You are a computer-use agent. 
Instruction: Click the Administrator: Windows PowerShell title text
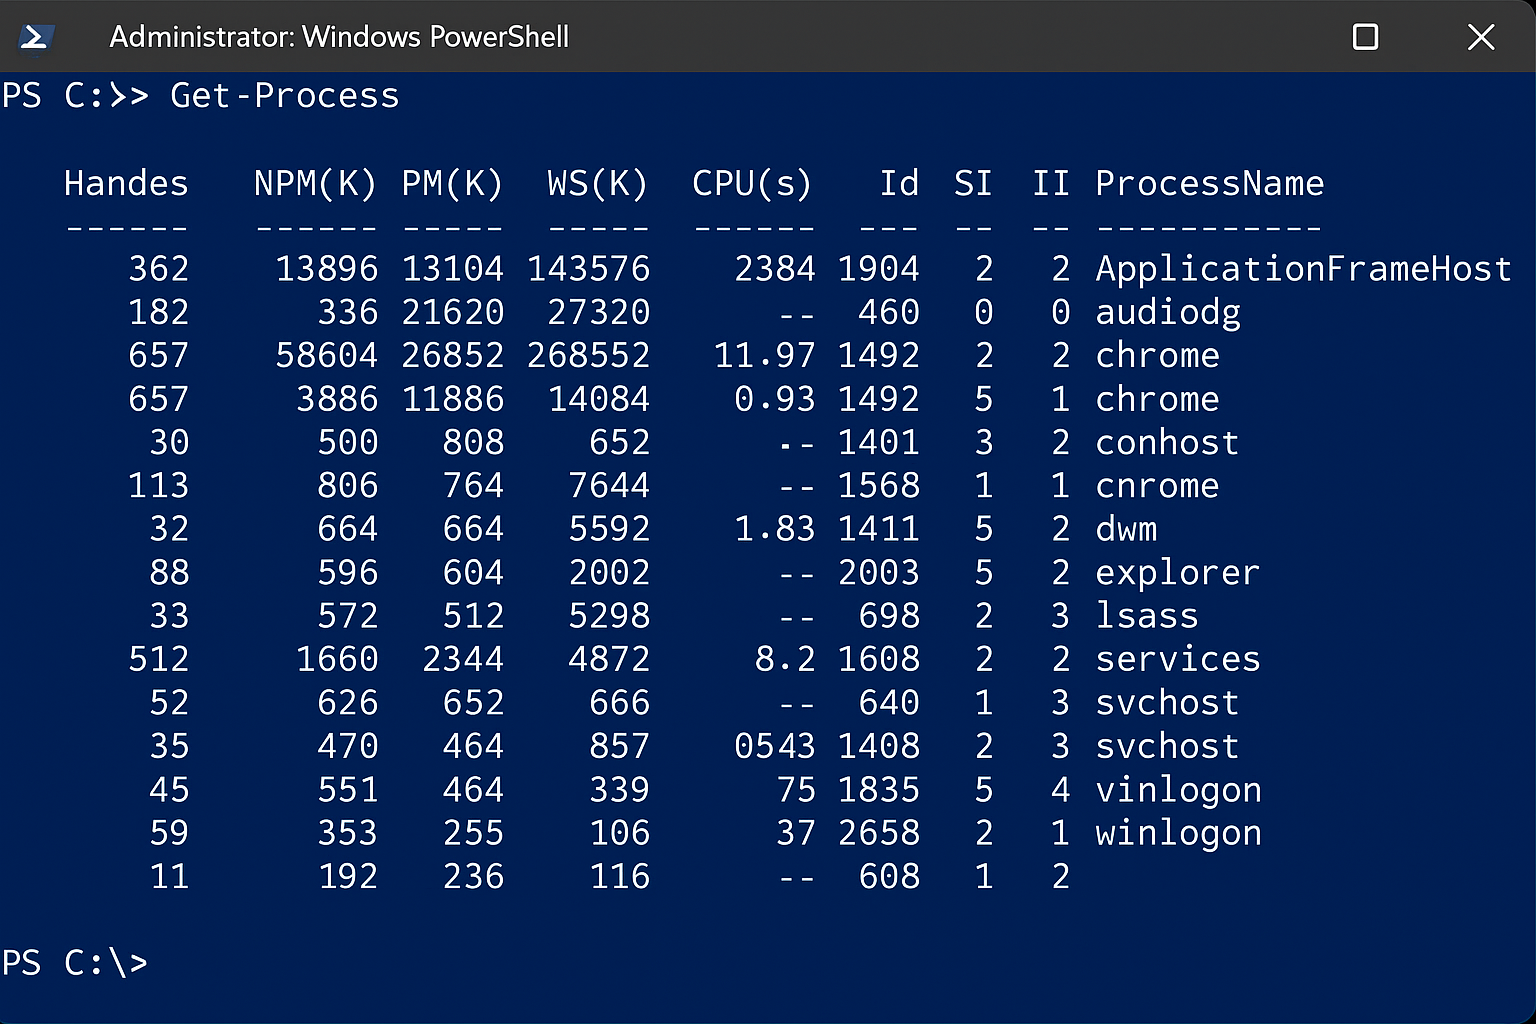339,37
